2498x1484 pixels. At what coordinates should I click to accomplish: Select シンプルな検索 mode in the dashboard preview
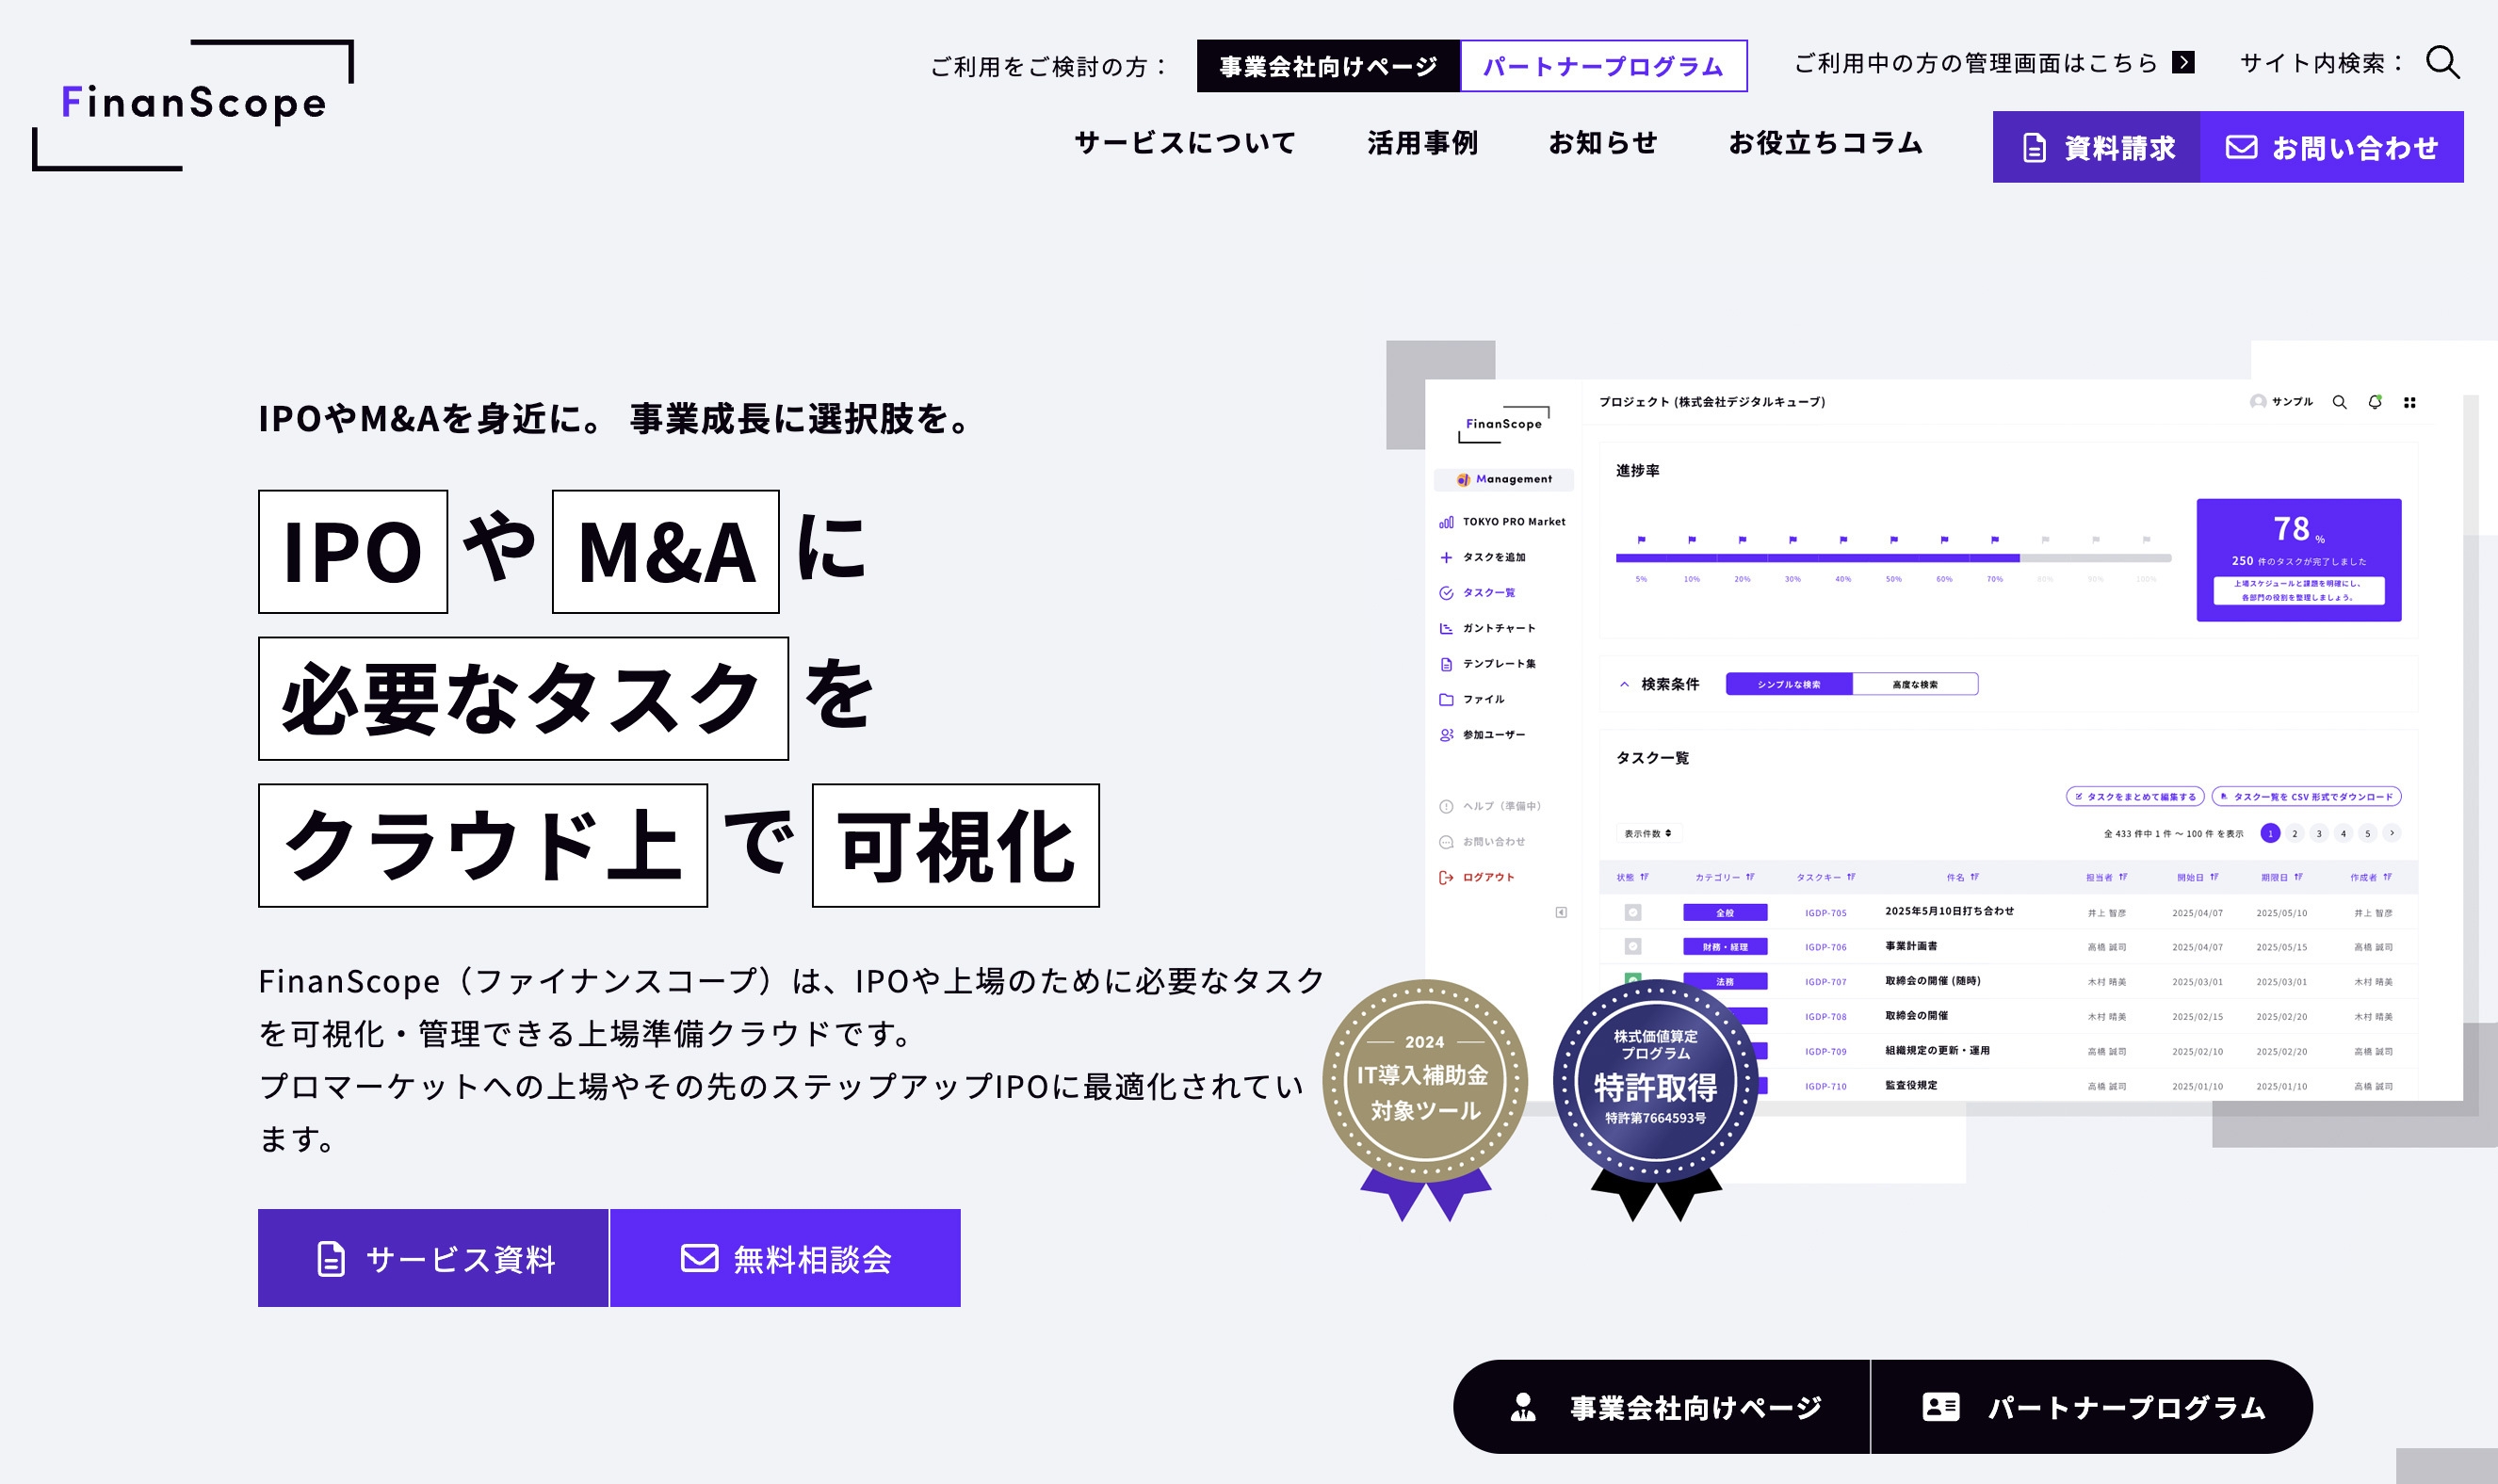(1788, 684)
